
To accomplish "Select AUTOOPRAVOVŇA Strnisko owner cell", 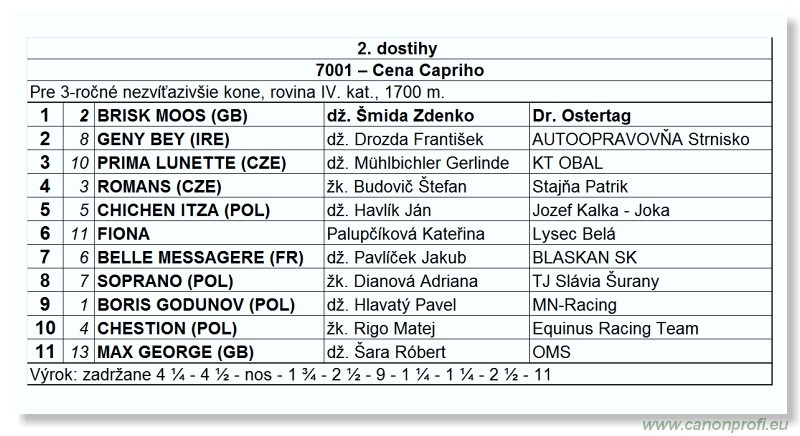I will pos(641,139).
